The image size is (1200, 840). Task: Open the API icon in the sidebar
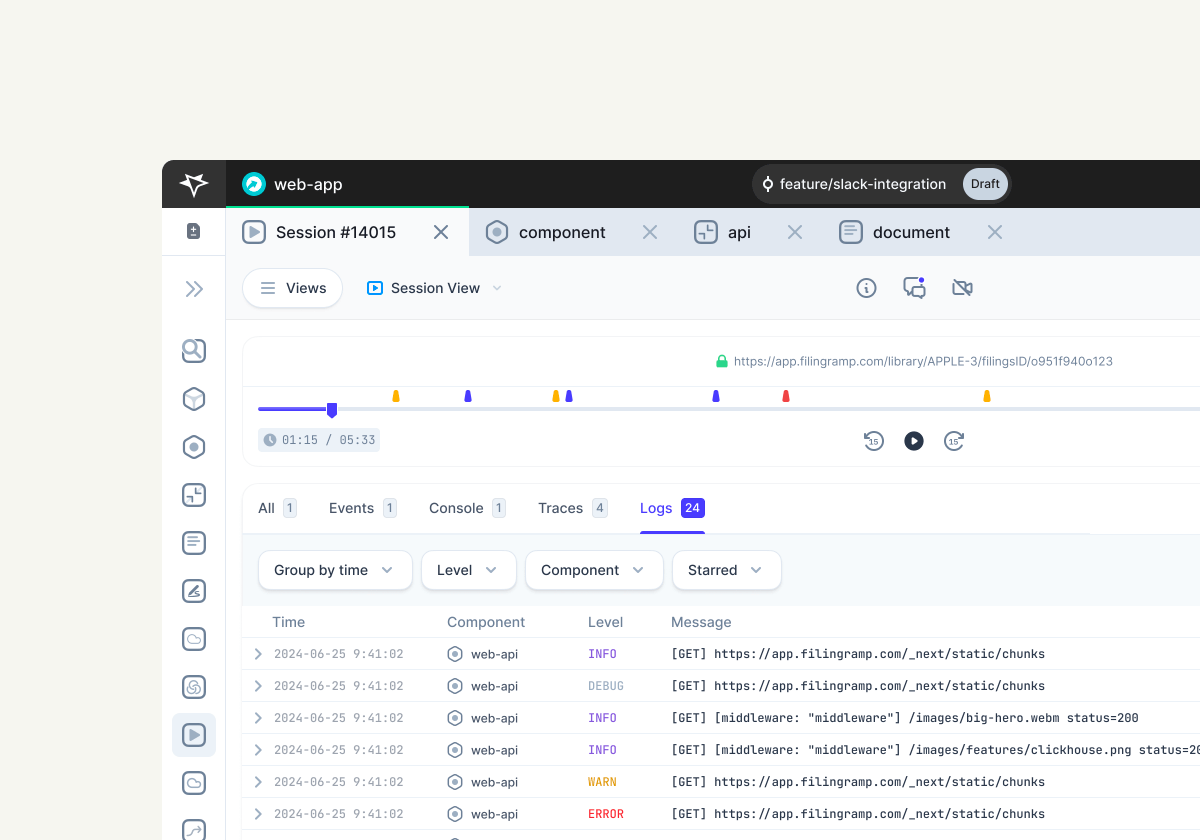click(194, 495)
